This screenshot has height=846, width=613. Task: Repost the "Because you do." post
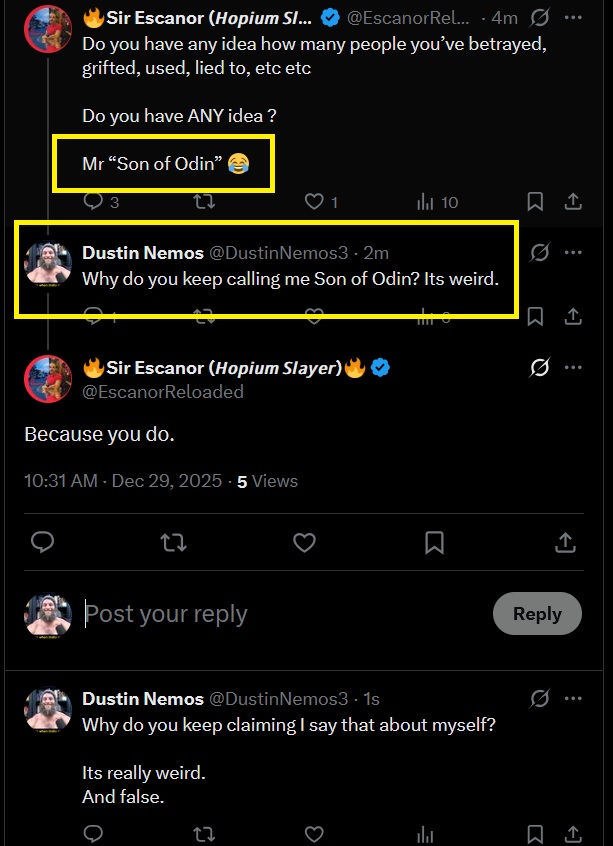[x=173, y=542]
